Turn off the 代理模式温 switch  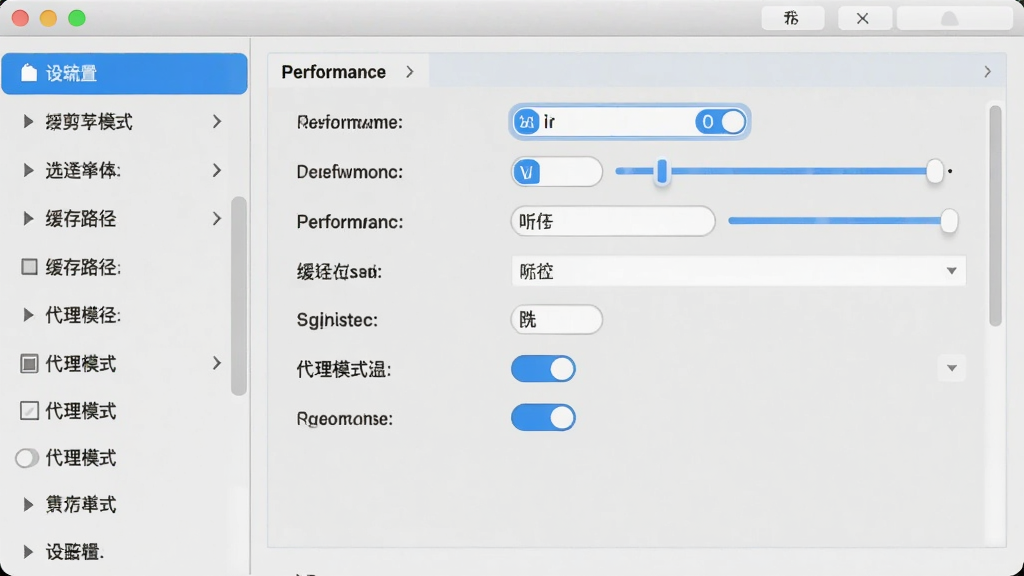[543, 368]
